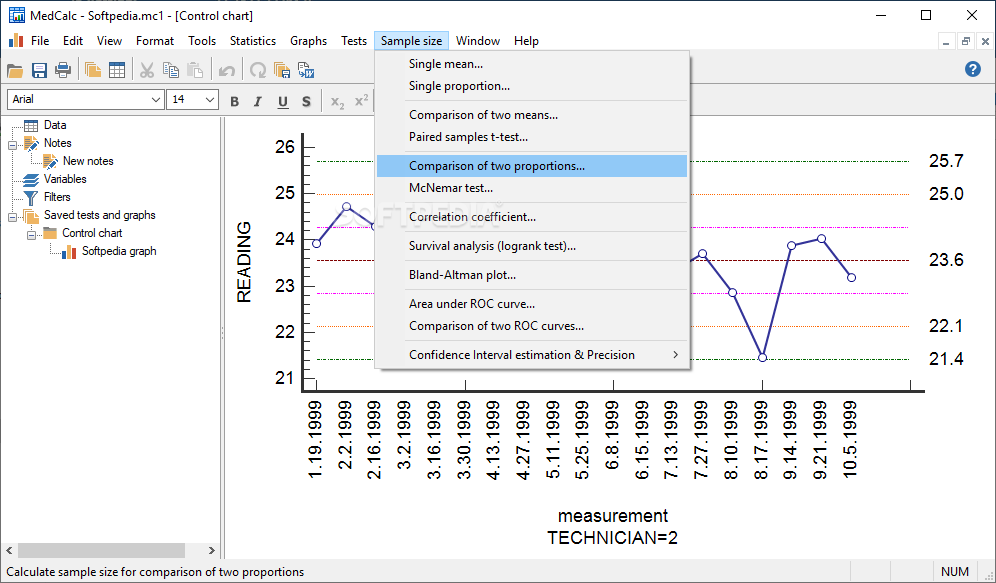Viewport: 996px width, 583px height.
Task: Expand Confidence Interval estimation & Precision submenu
Action: [x=531, y=354]
